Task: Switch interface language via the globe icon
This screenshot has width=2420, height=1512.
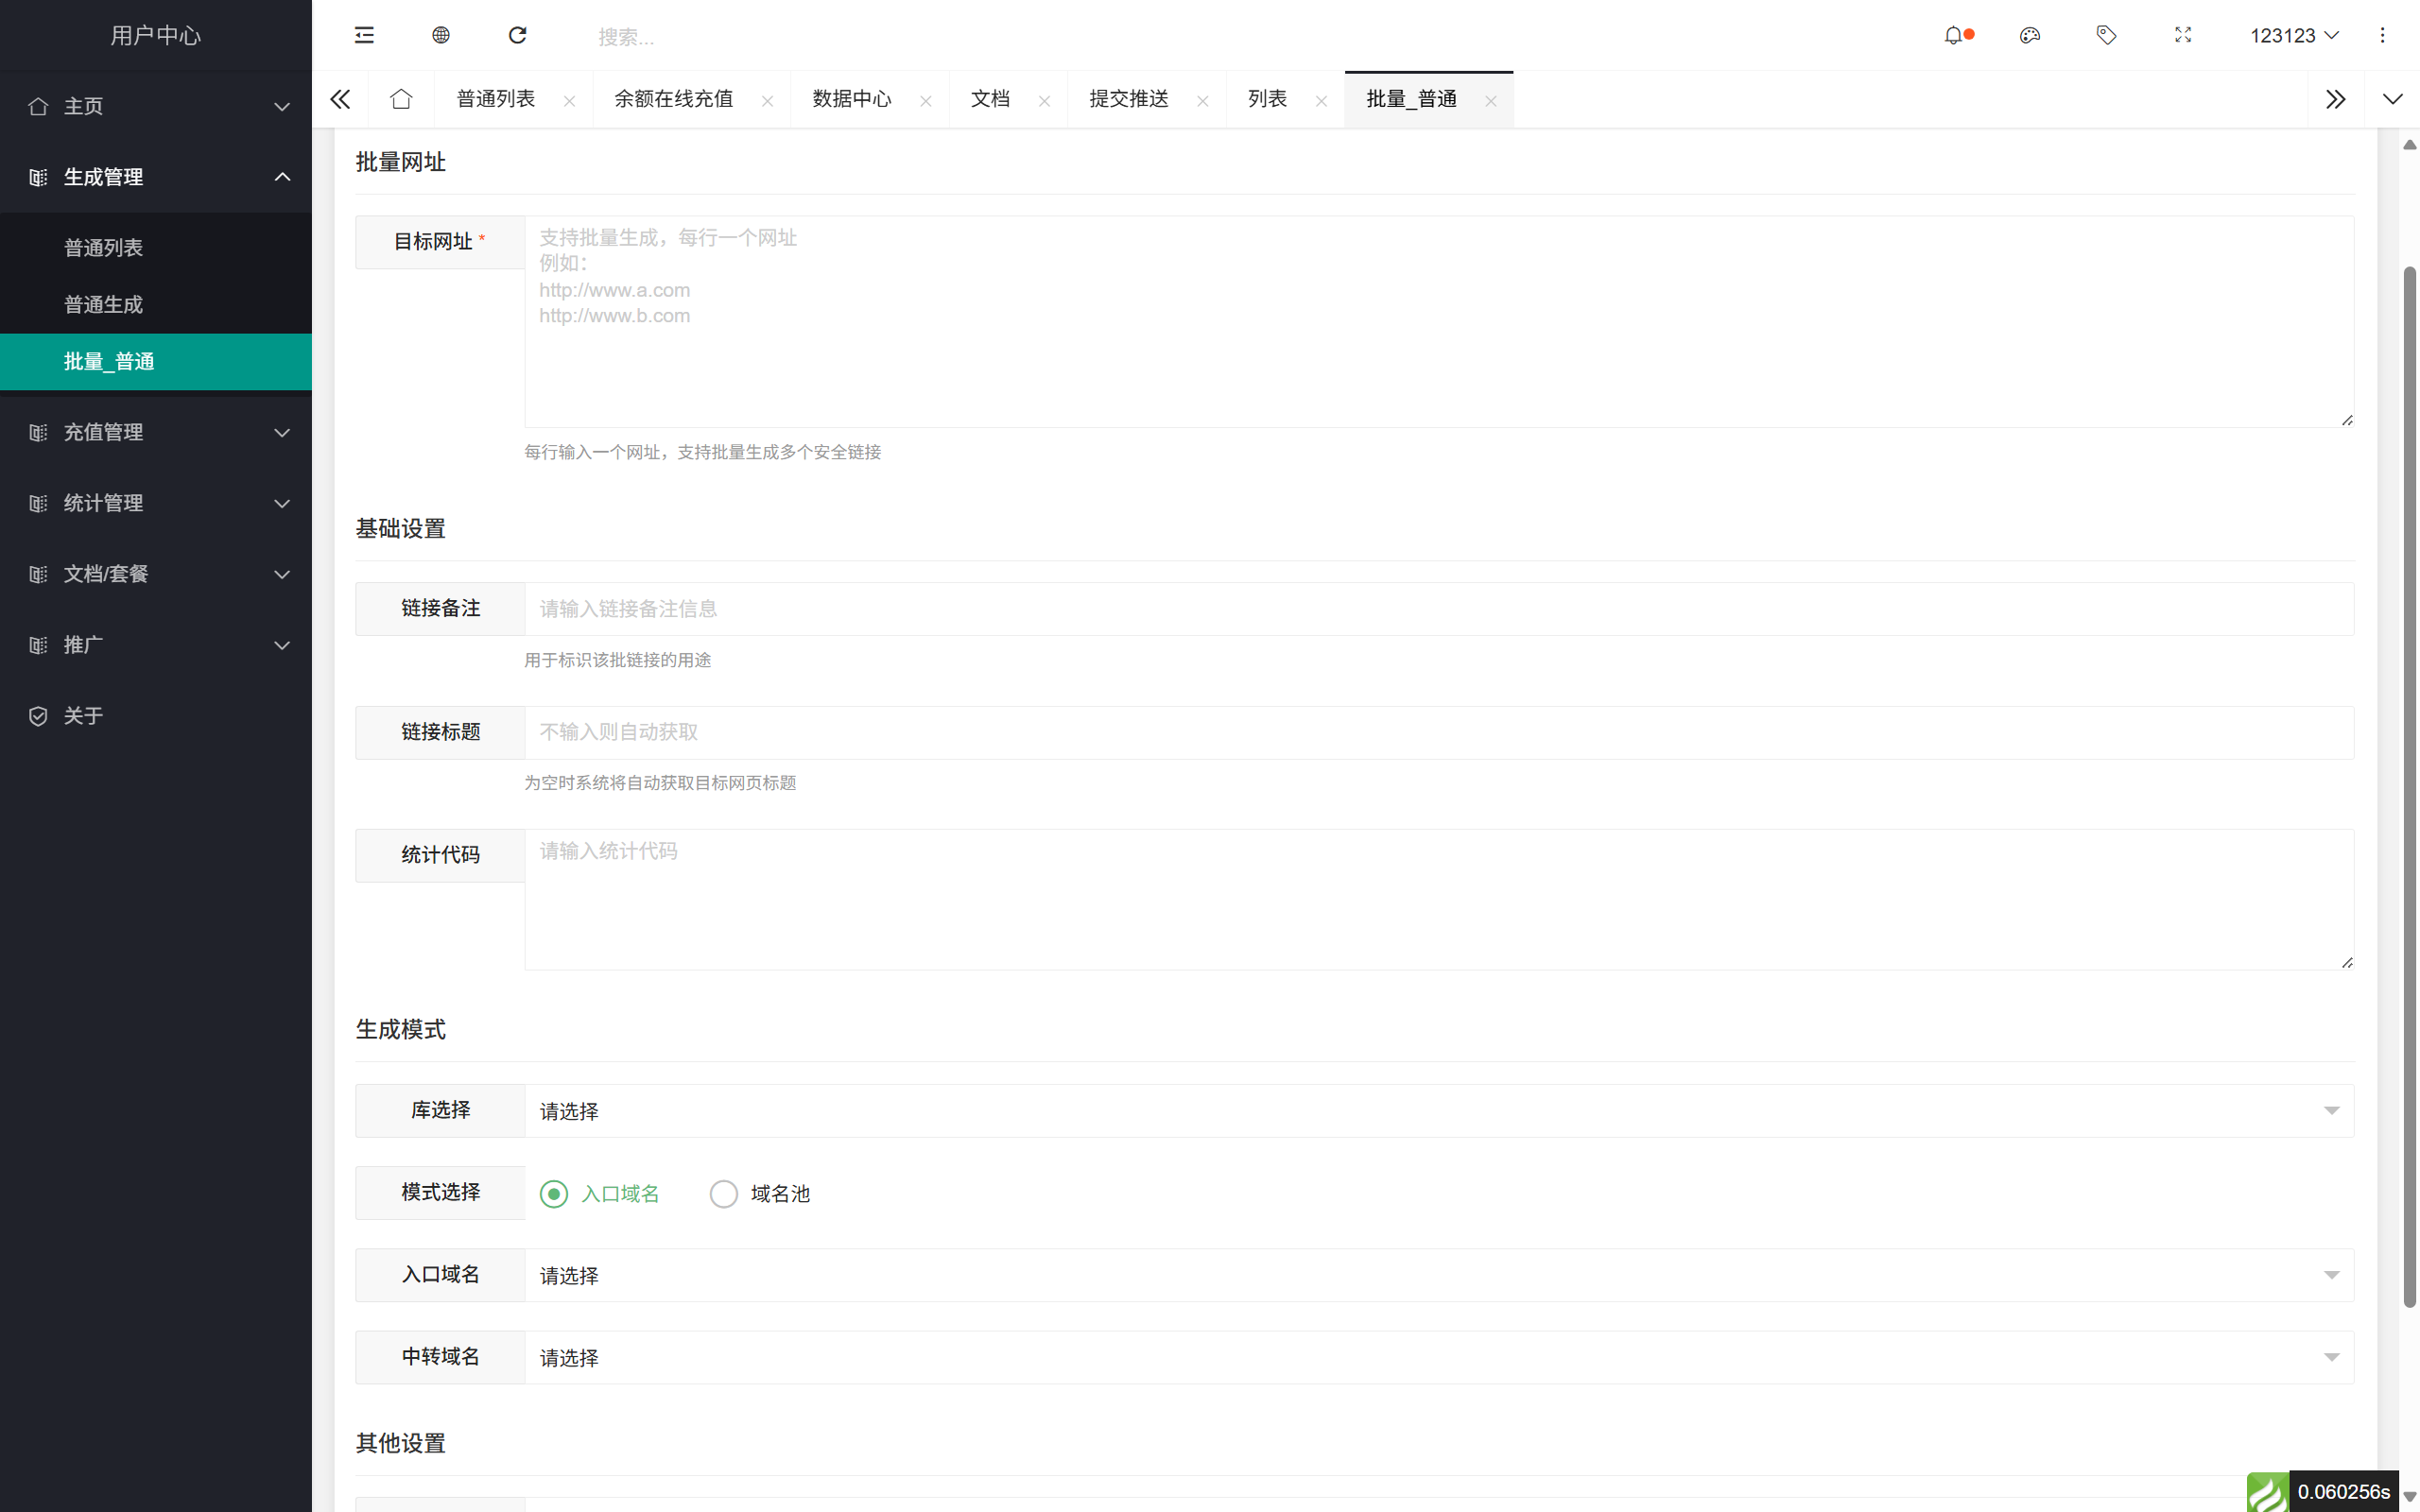Action: click(441, 35)
